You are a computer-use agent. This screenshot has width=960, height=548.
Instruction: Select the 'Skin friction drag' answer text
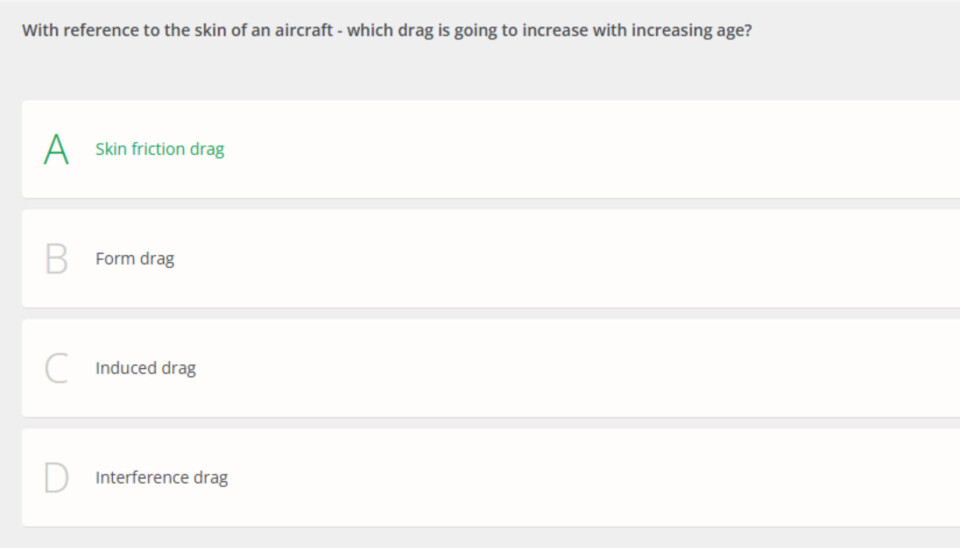[x=160, y=149]
